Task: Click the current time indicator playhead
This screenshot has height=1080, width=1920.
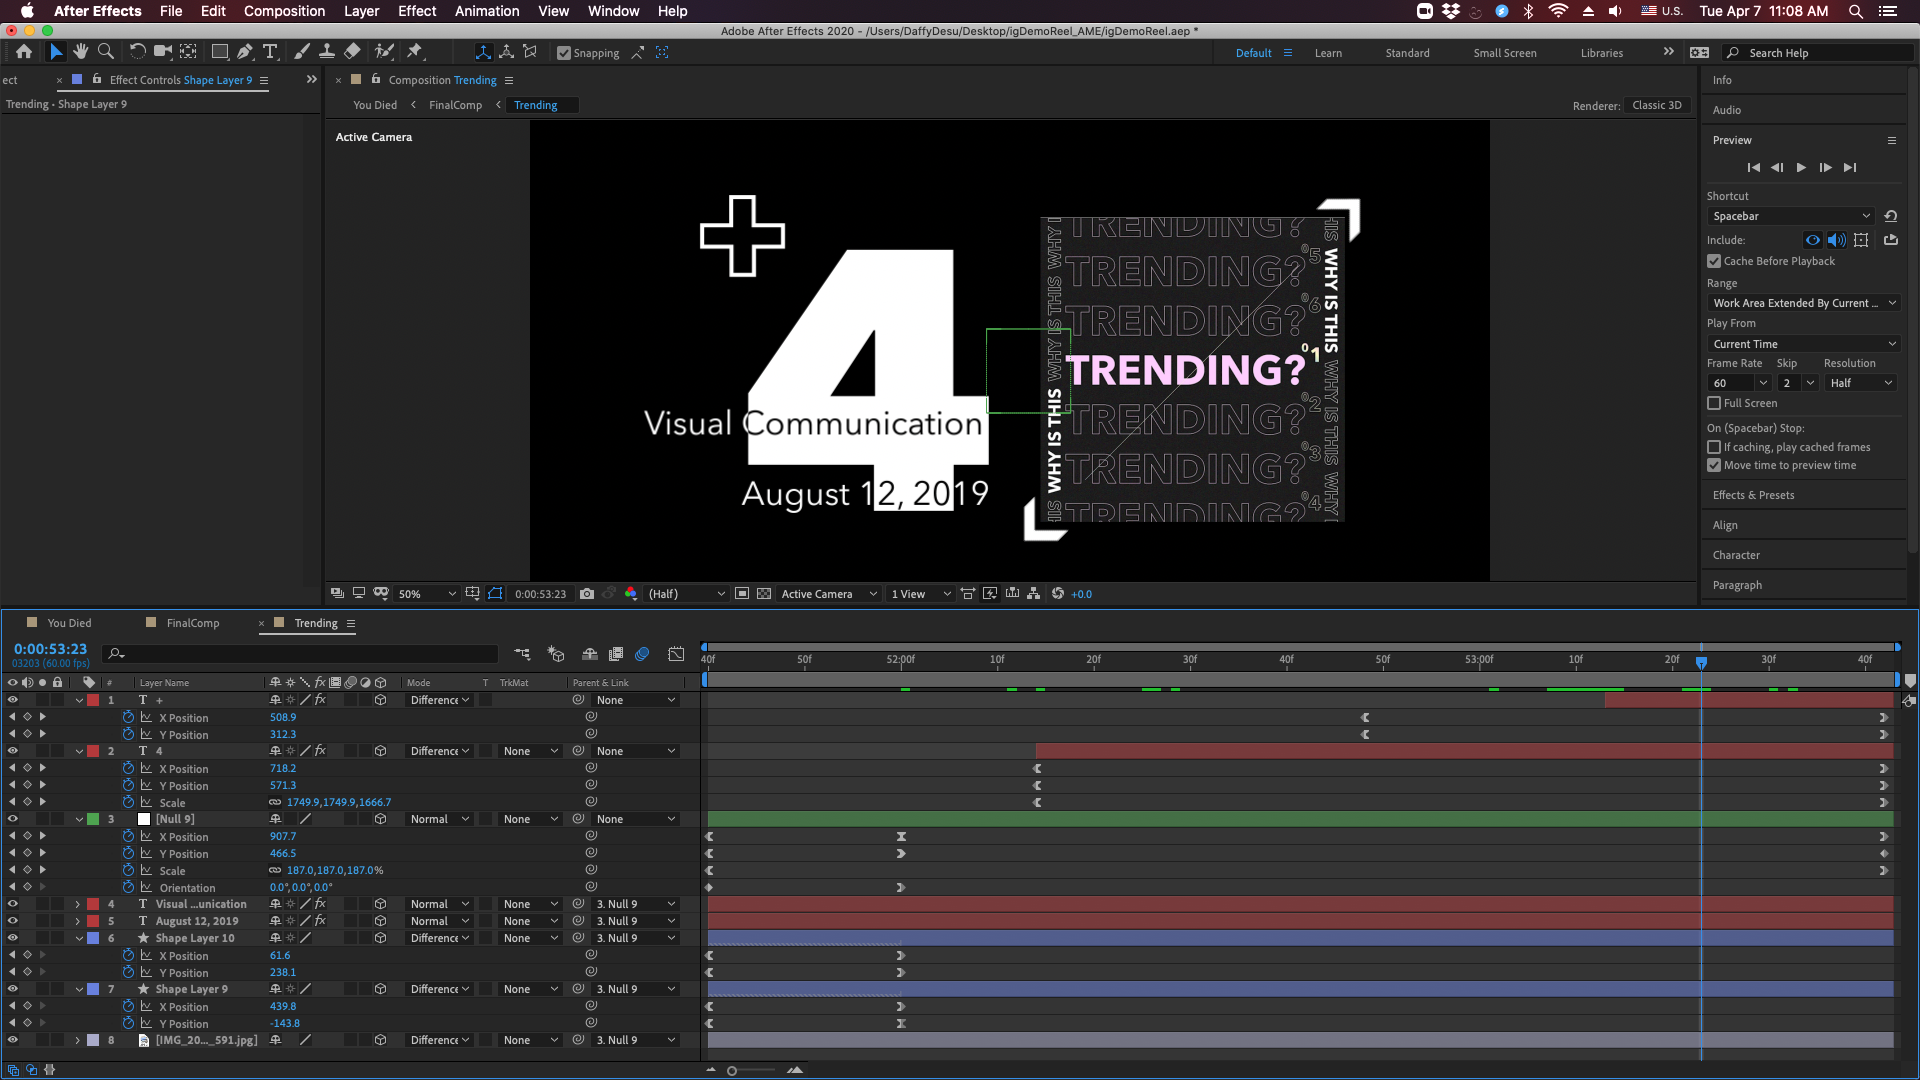Action: pyautogui.click(x=1701, y=662)
